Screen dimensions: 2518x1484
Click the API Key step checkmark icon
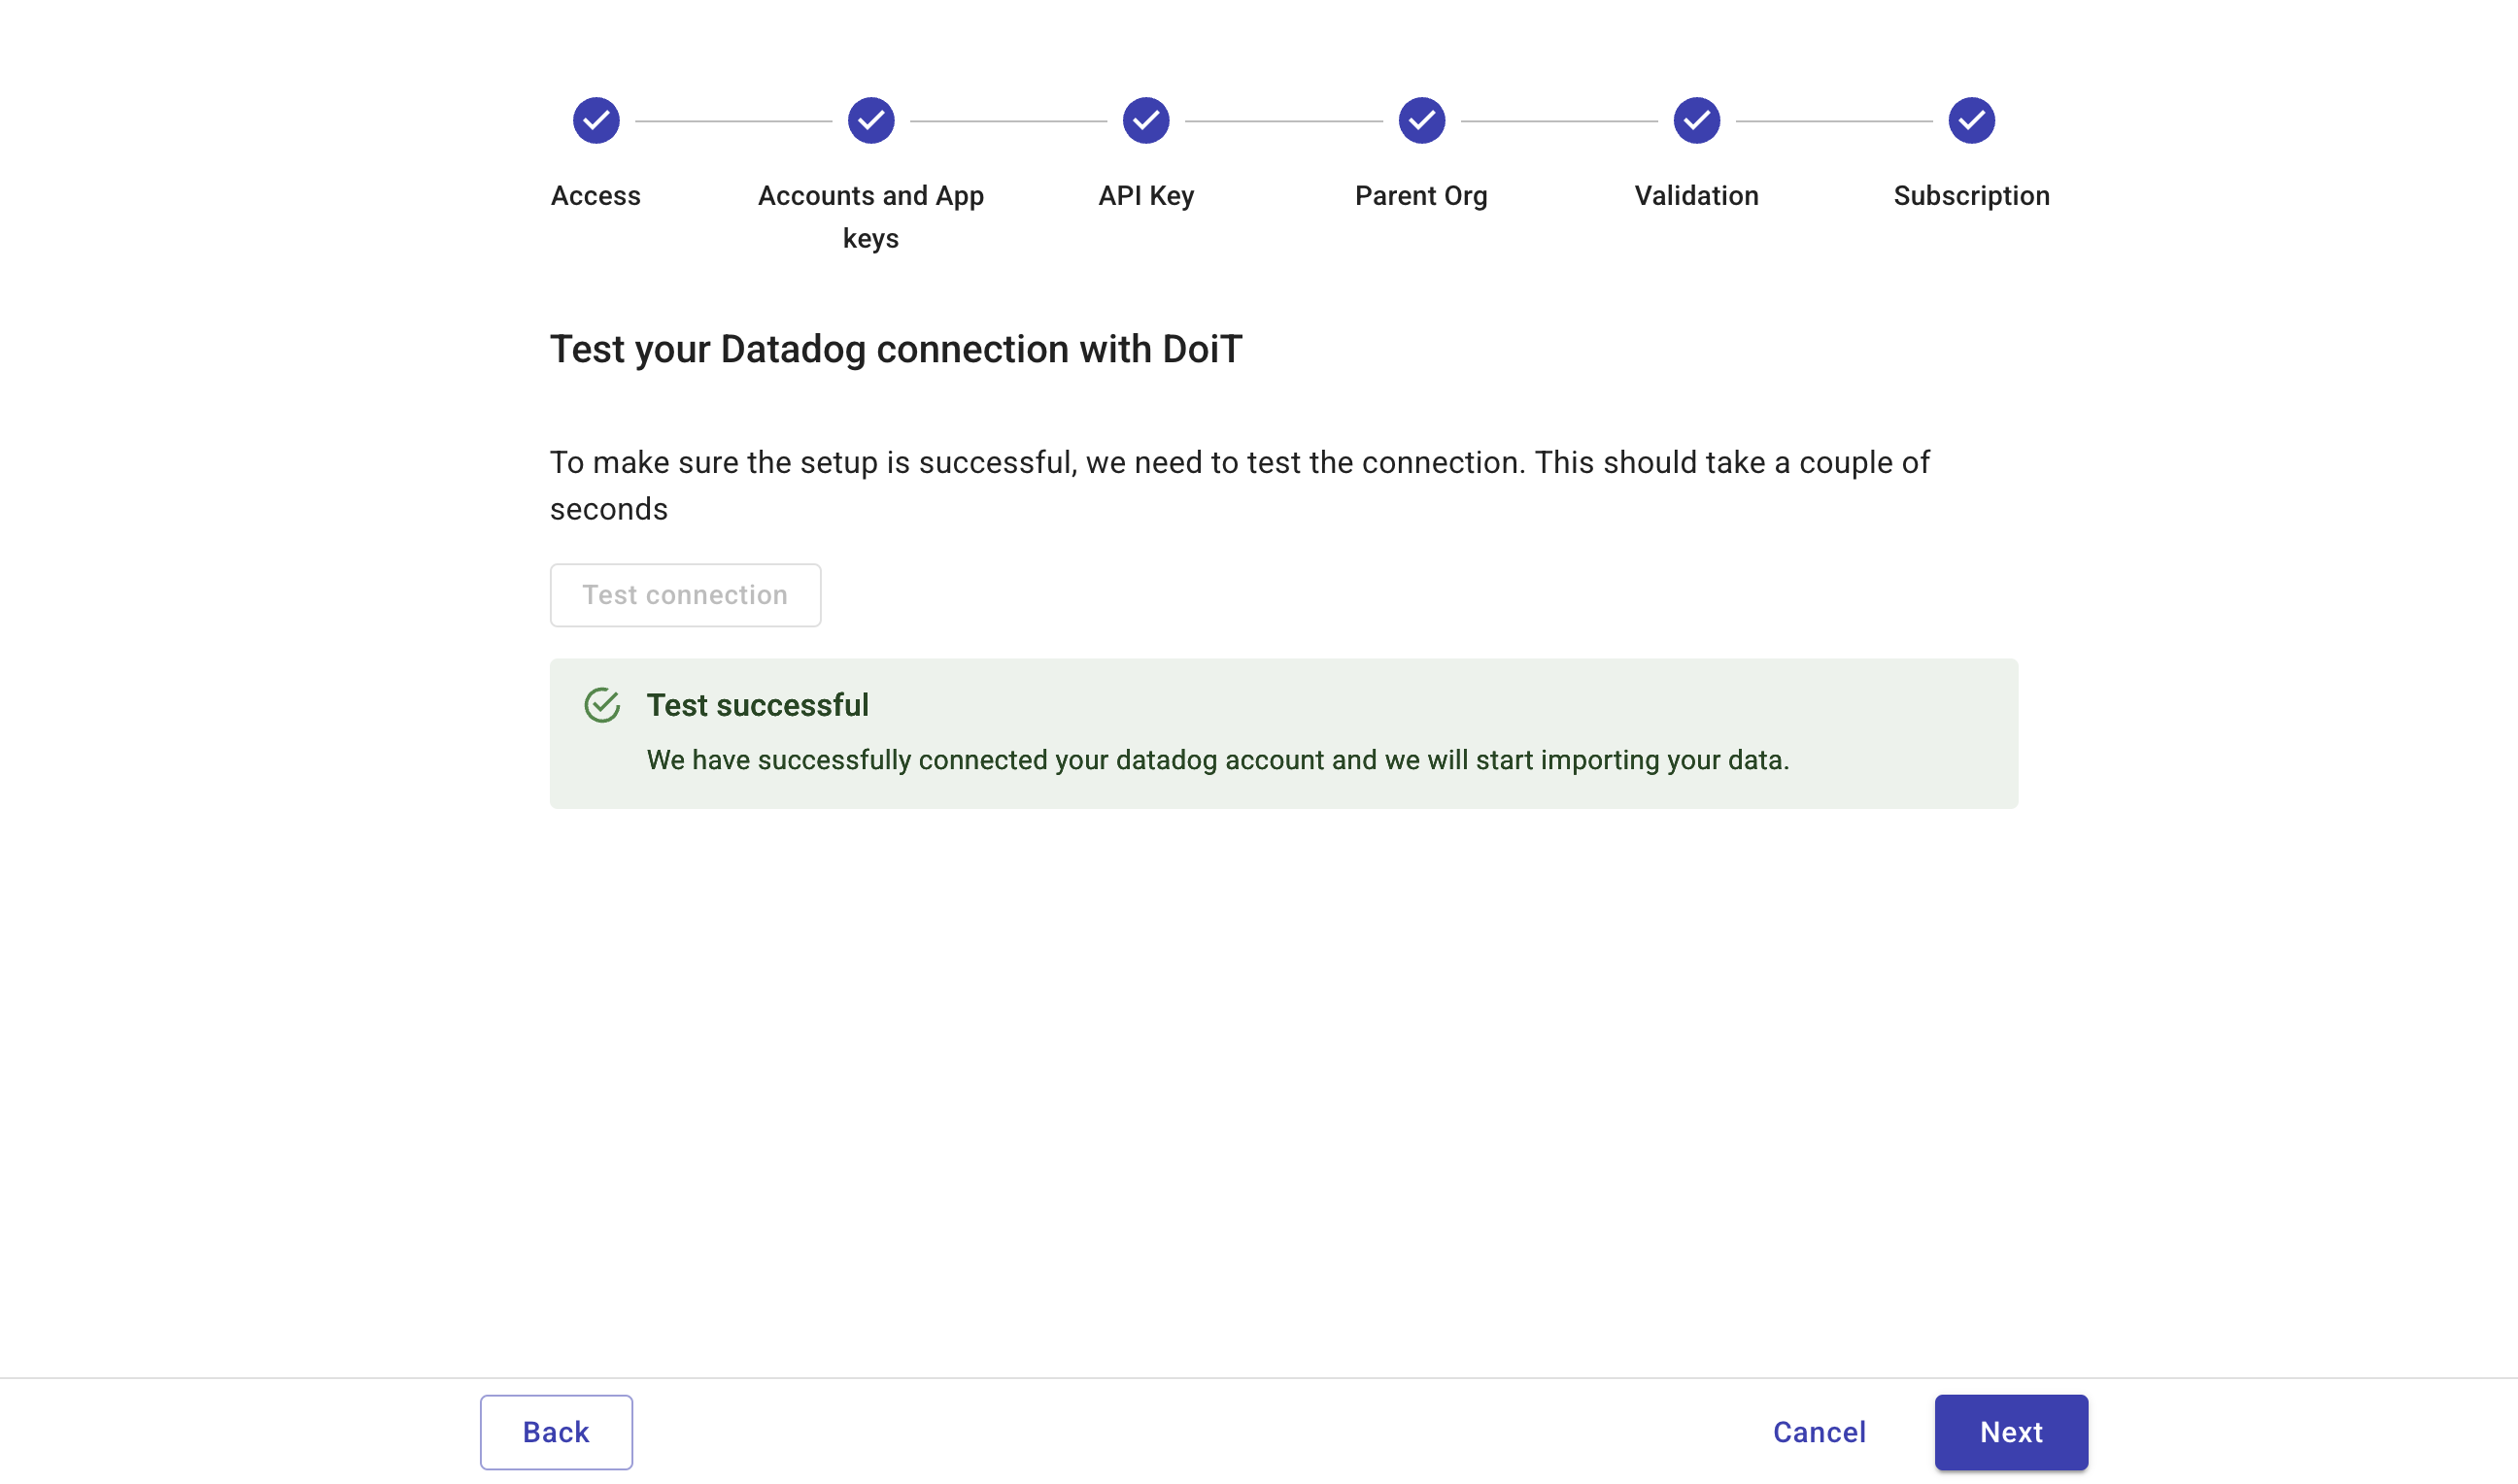pos(1145,119)
